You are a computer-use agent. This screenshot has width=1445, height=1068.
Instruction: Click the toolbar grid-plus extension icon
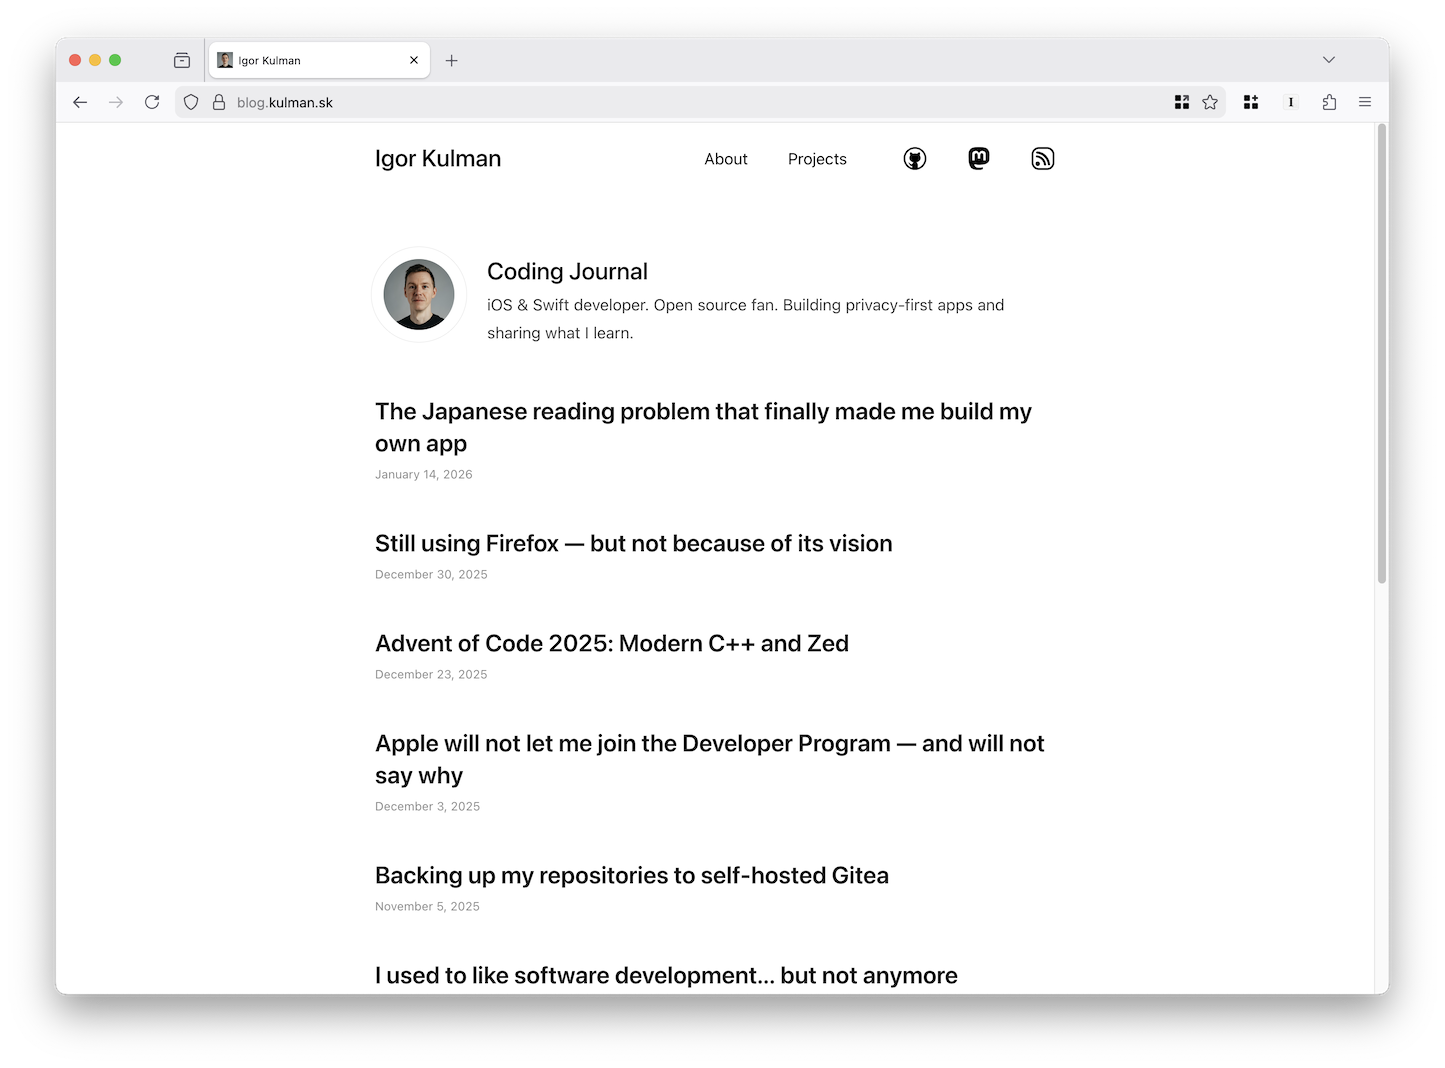(1251, 102)
